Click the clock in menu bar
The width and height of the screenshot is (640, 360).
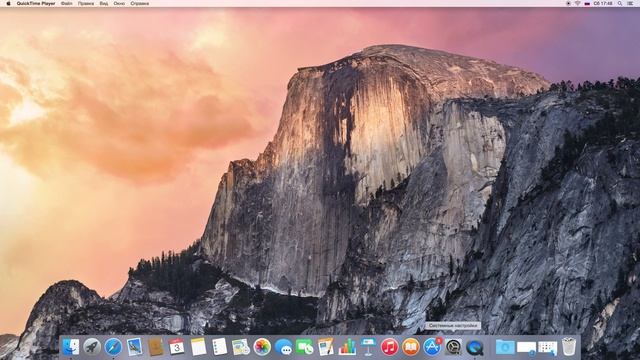click(603, 3)
